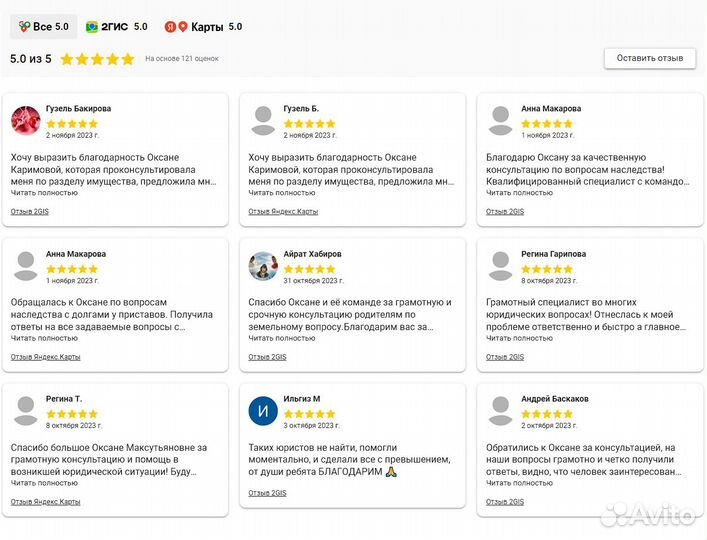707x540 pixels.
Task: Click the star rating in Регина Т.'s review
Action: point(72,414)
